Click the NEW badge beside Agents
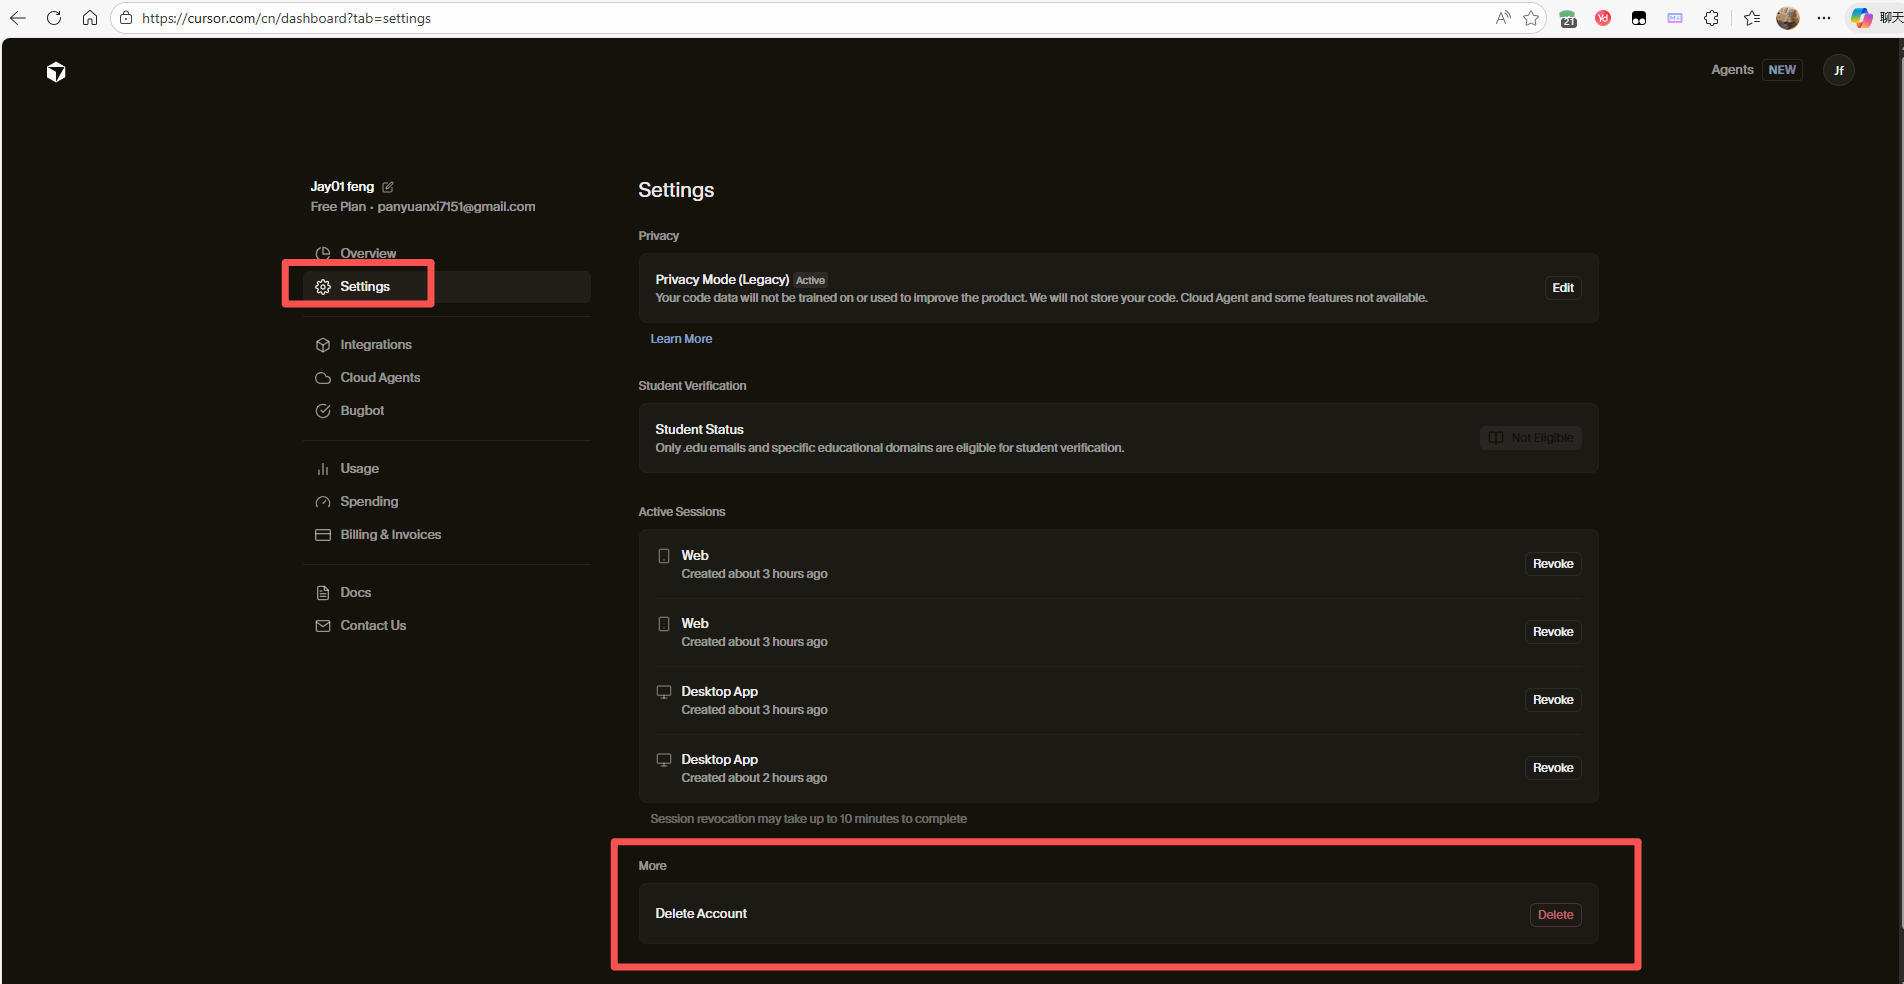1904x984 pixels. point(1782,70)
